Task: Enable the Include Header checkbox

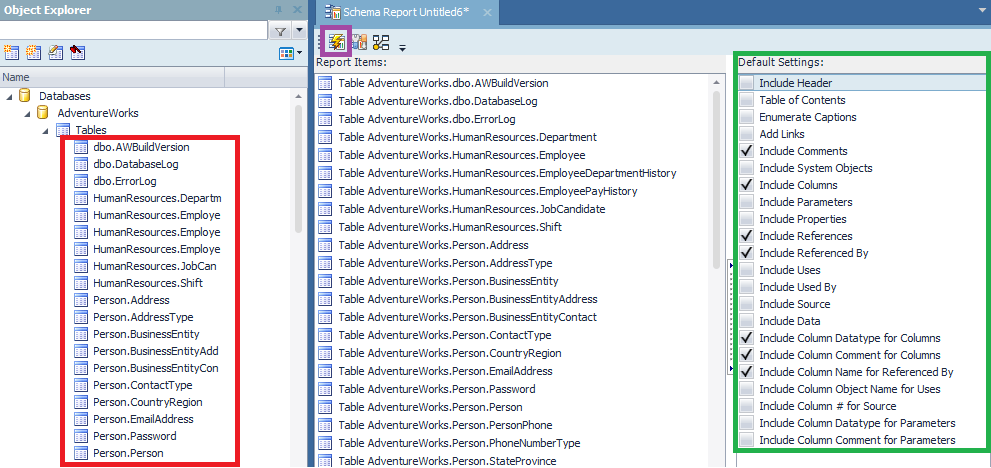Action: coord(746,83)
